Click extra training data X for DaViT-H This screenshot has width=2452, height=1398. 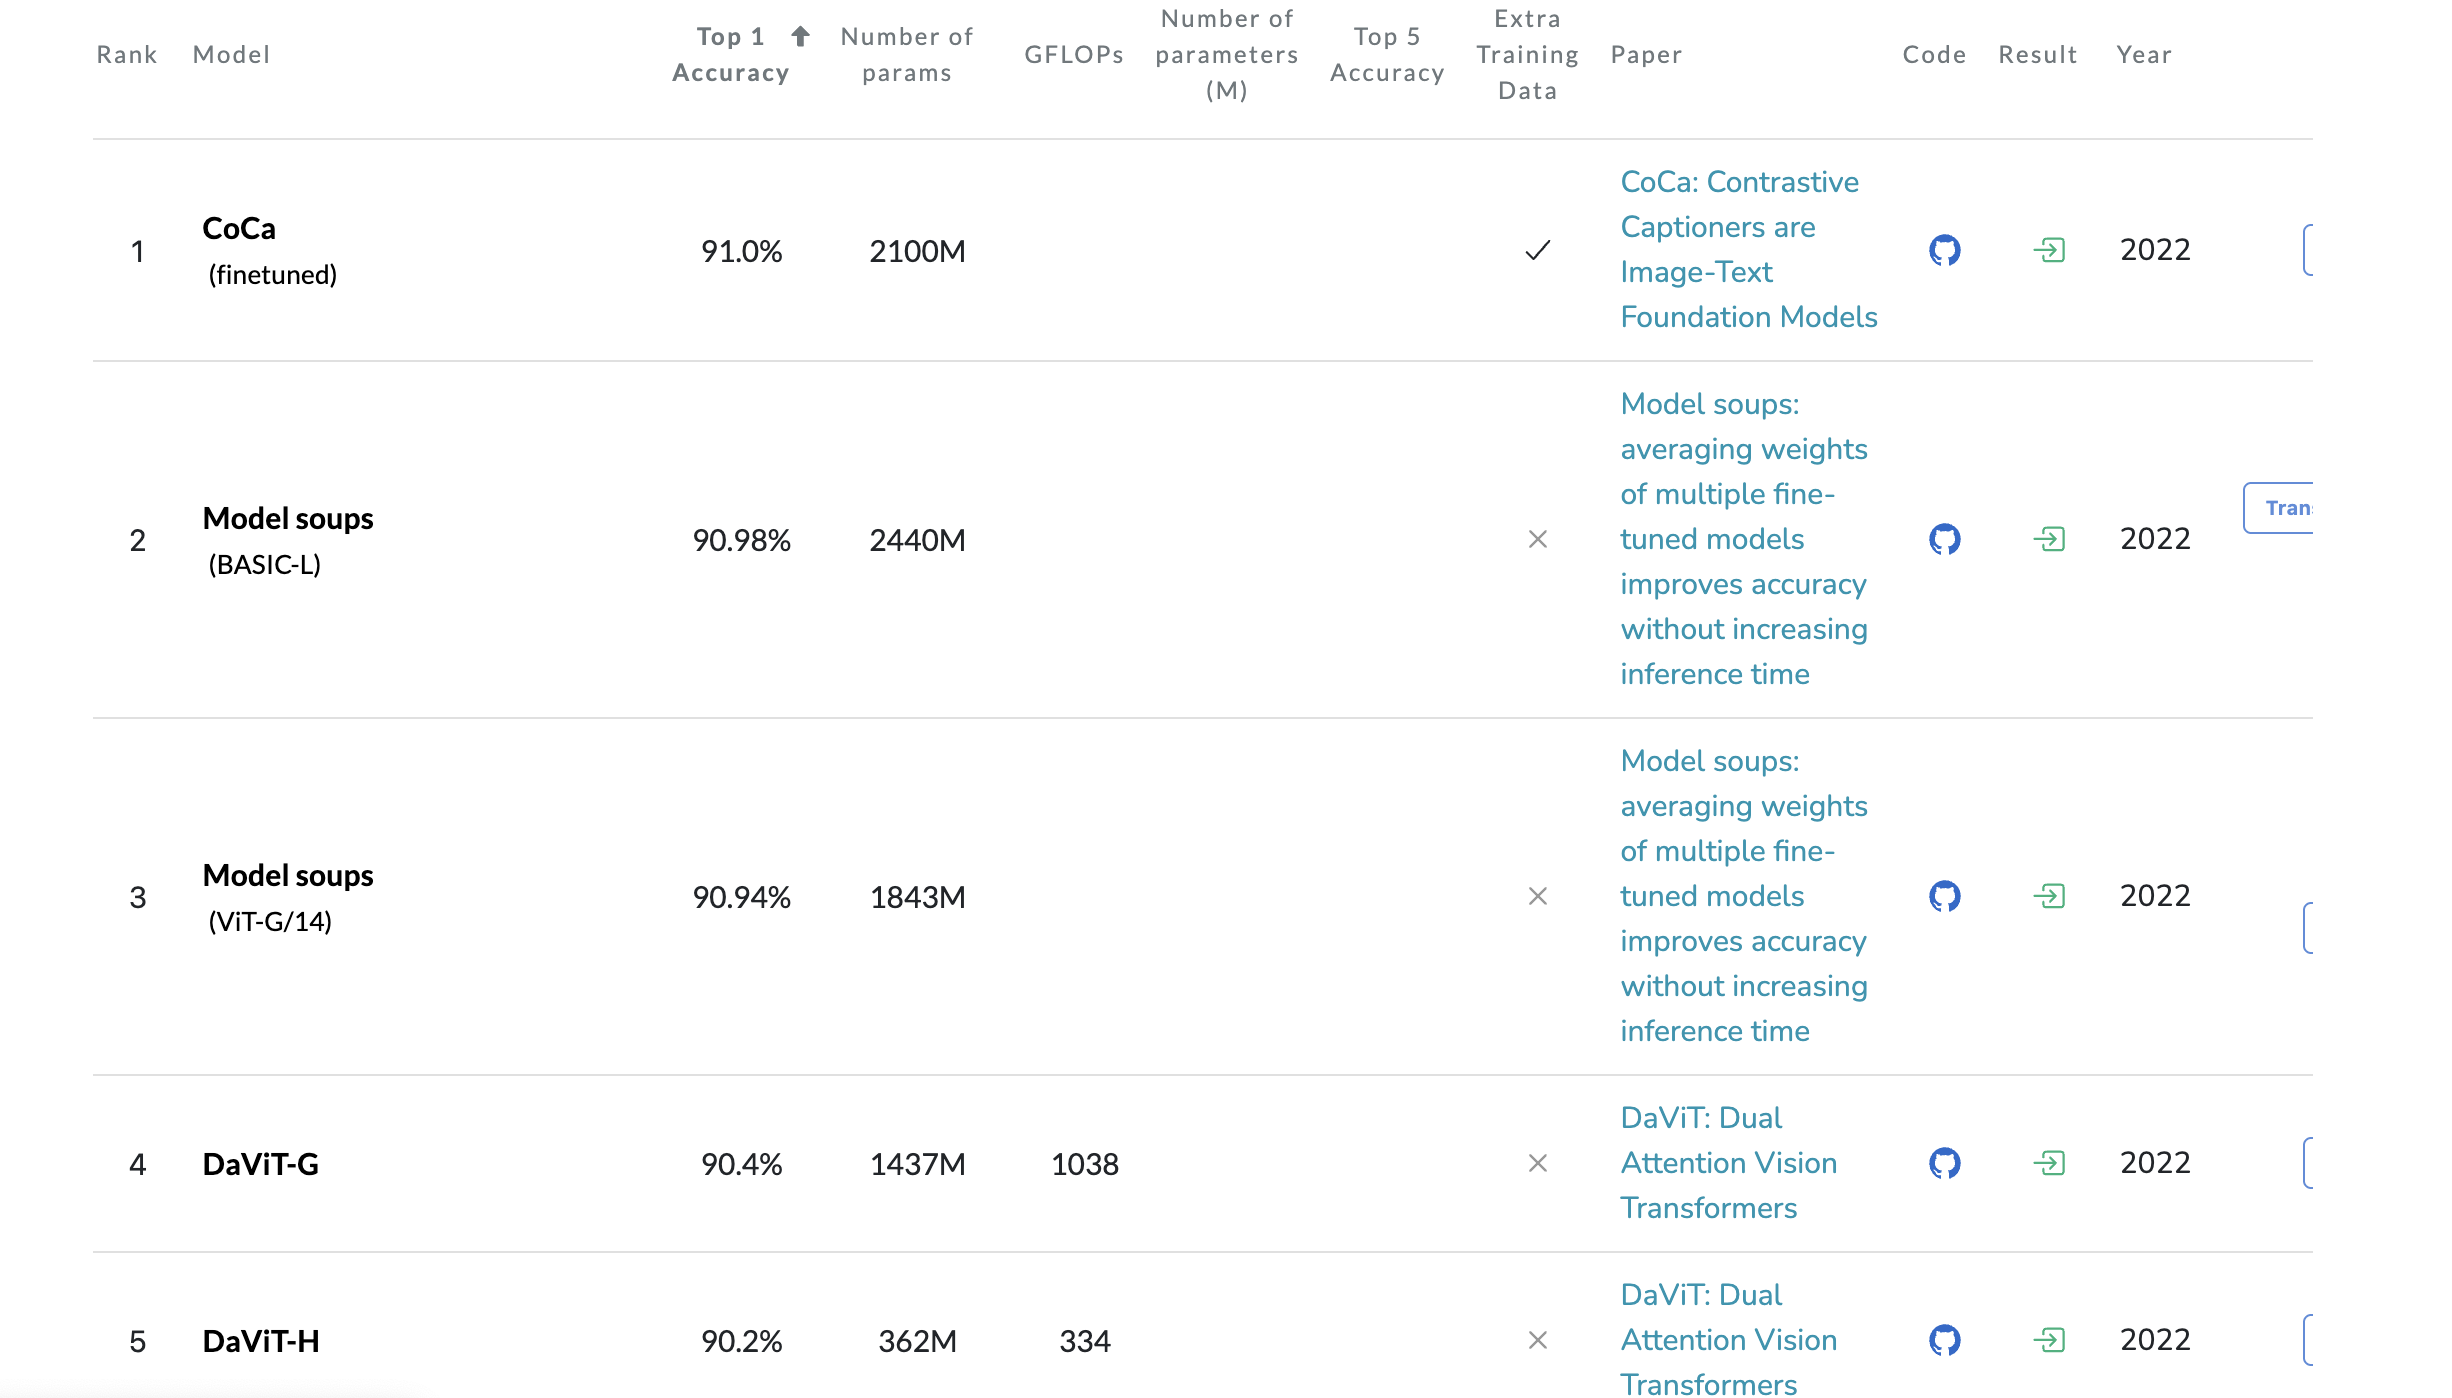1538,1340
